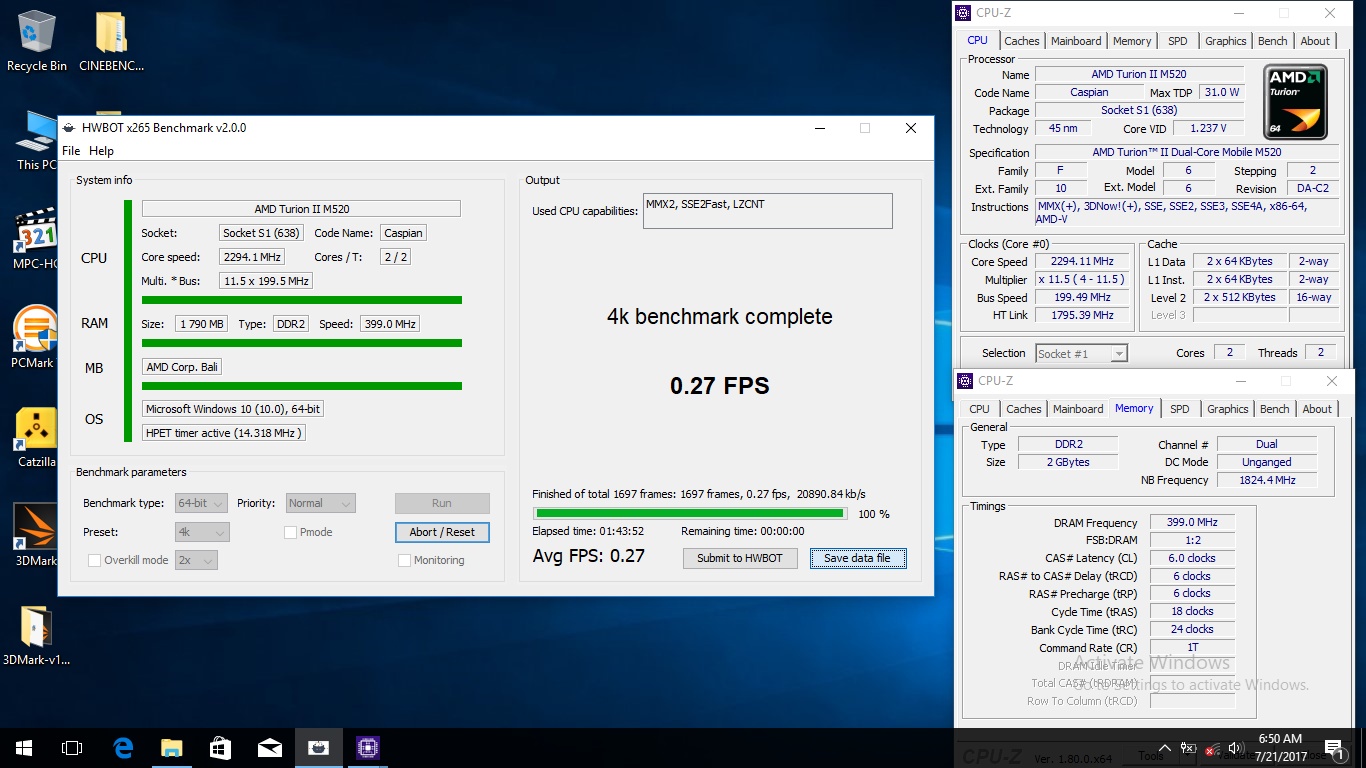Click the Multiplier value x 11.5
This screenshot has height=768, width=1366.
(x=1082, y=279)
